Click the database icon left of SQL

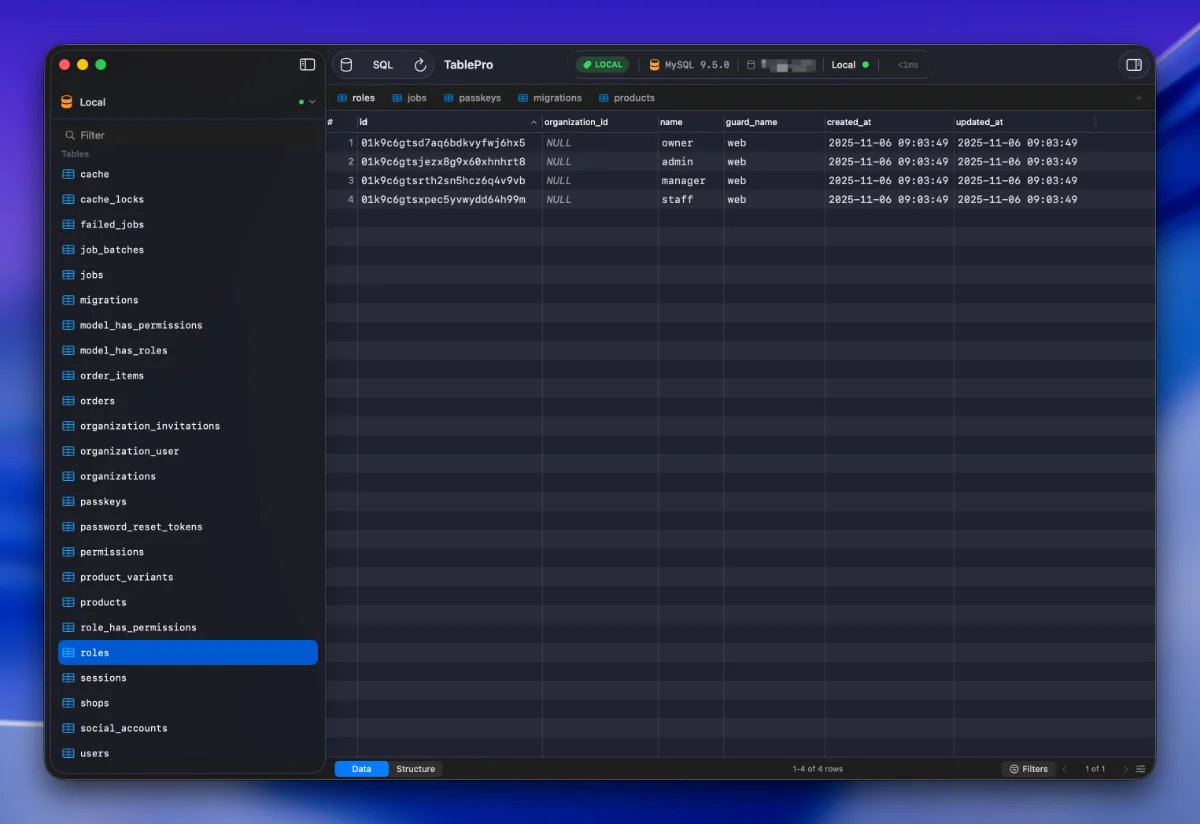click(x=346, y=64)
